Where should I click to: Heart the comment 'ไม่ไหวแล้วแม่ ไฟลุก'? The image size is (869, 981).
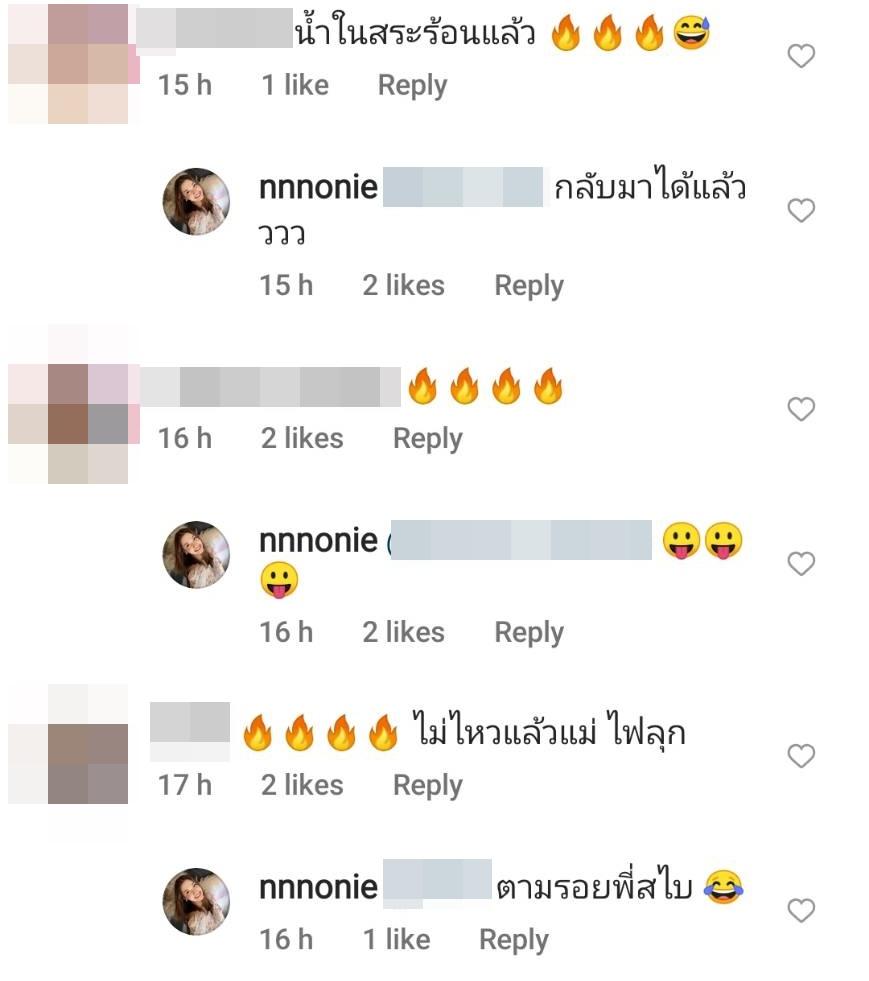click(x=801, y=756)
